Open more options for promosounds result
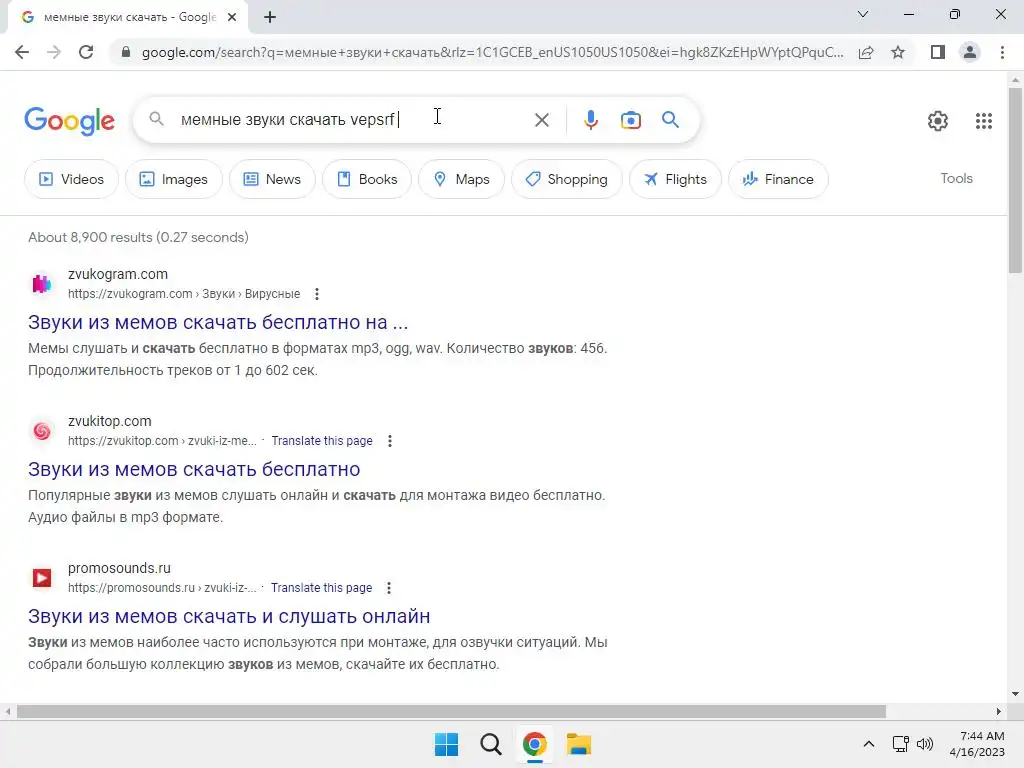The width and height of the screenshot is (1024, 768). click(x=389, y=588)
